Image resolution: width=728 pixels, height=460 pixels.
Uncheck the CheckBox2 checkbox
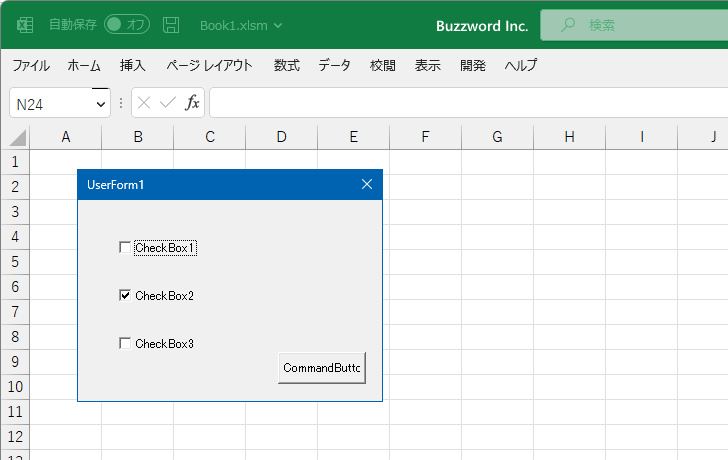point(125,295)
